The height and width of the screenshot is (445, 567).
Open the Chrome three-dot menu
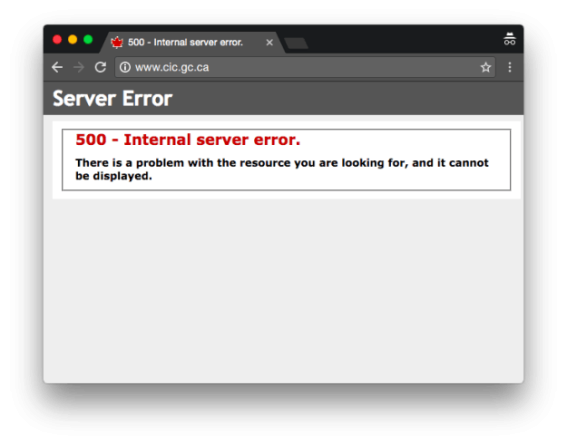pyautogui.click(x=510, y=67)
